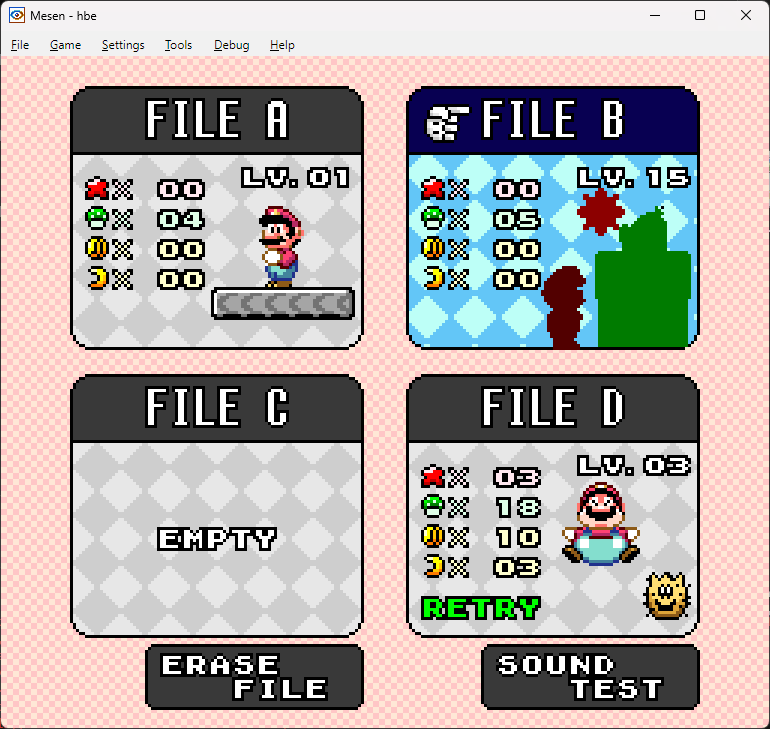Open the Debug menu
Screen dimensions: 770x729
click(x=231, y=45)
